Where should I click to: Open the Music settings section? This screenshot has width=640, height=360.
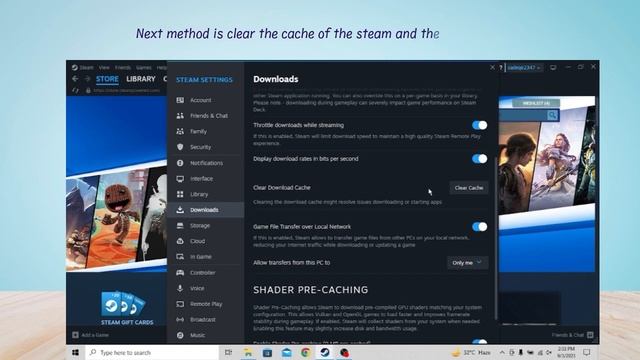205,335
